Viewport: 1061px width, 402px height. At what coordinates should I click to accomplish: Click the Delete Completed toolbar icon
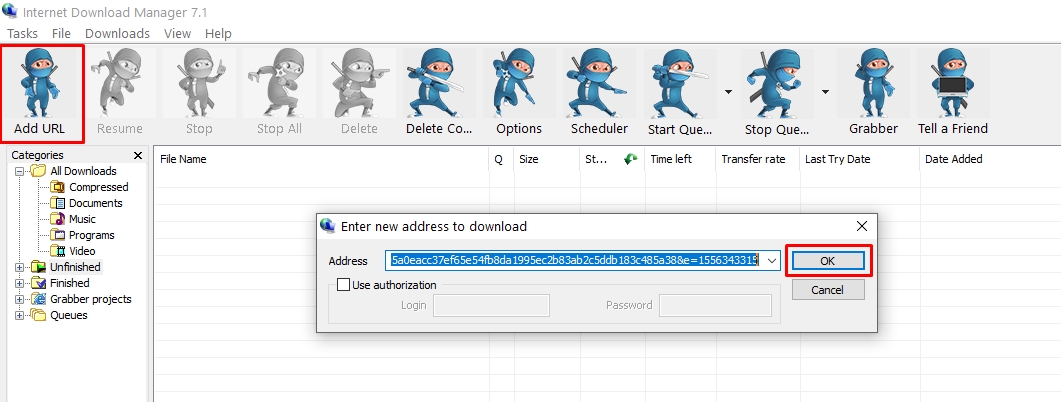[x=438, y=83]
